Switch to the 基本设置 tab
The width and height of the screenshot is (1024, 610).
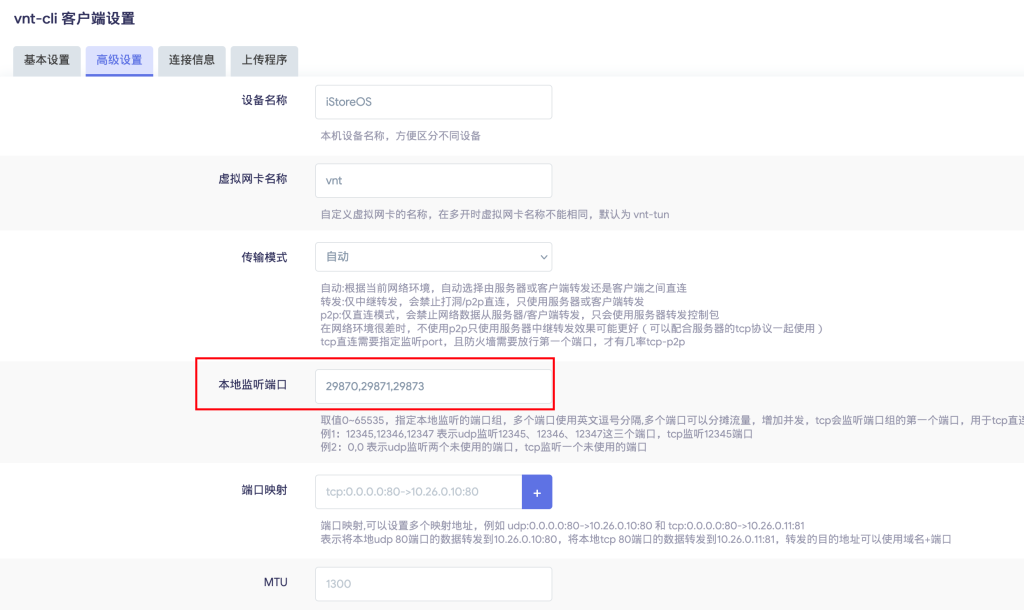47,60
